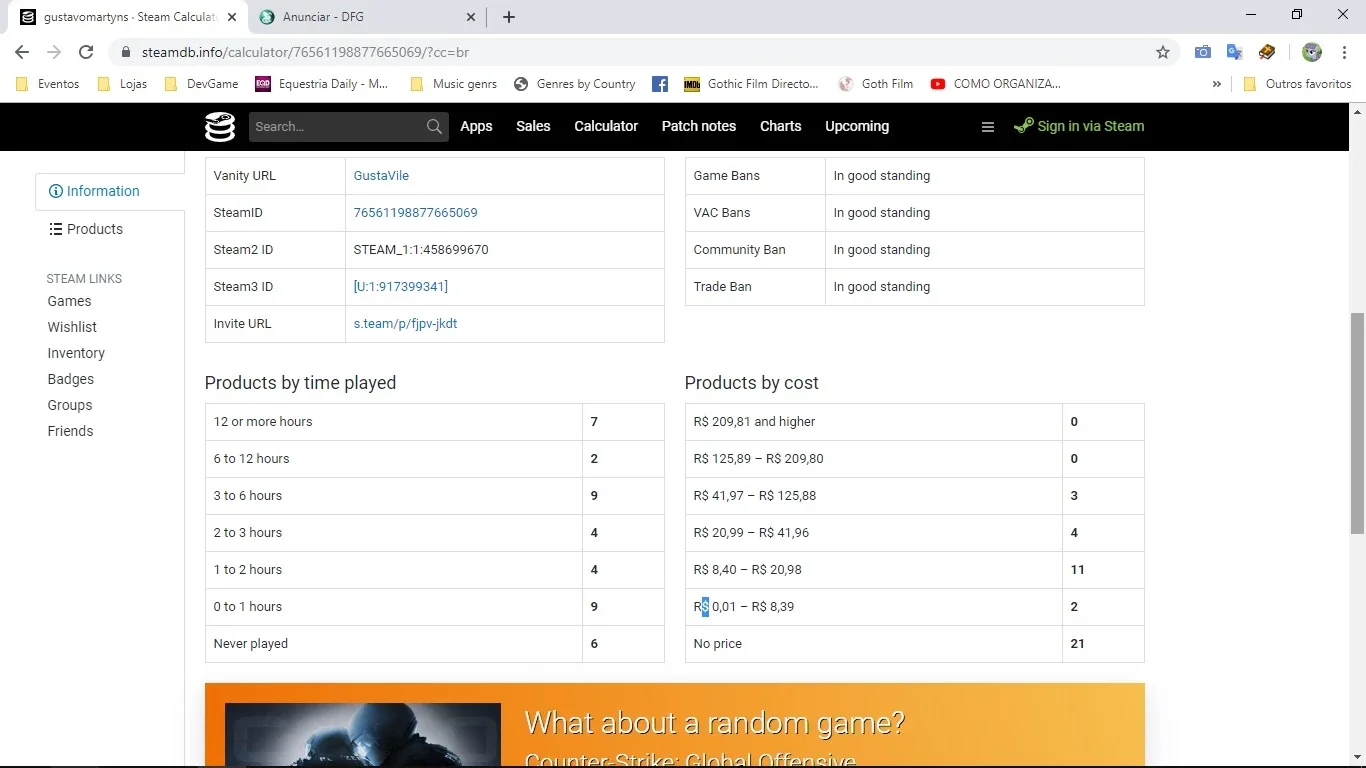Open the COMO ORGANIZA... YouTube bookmark
This screenshot has width=1366, height=768.
[996, 84]
